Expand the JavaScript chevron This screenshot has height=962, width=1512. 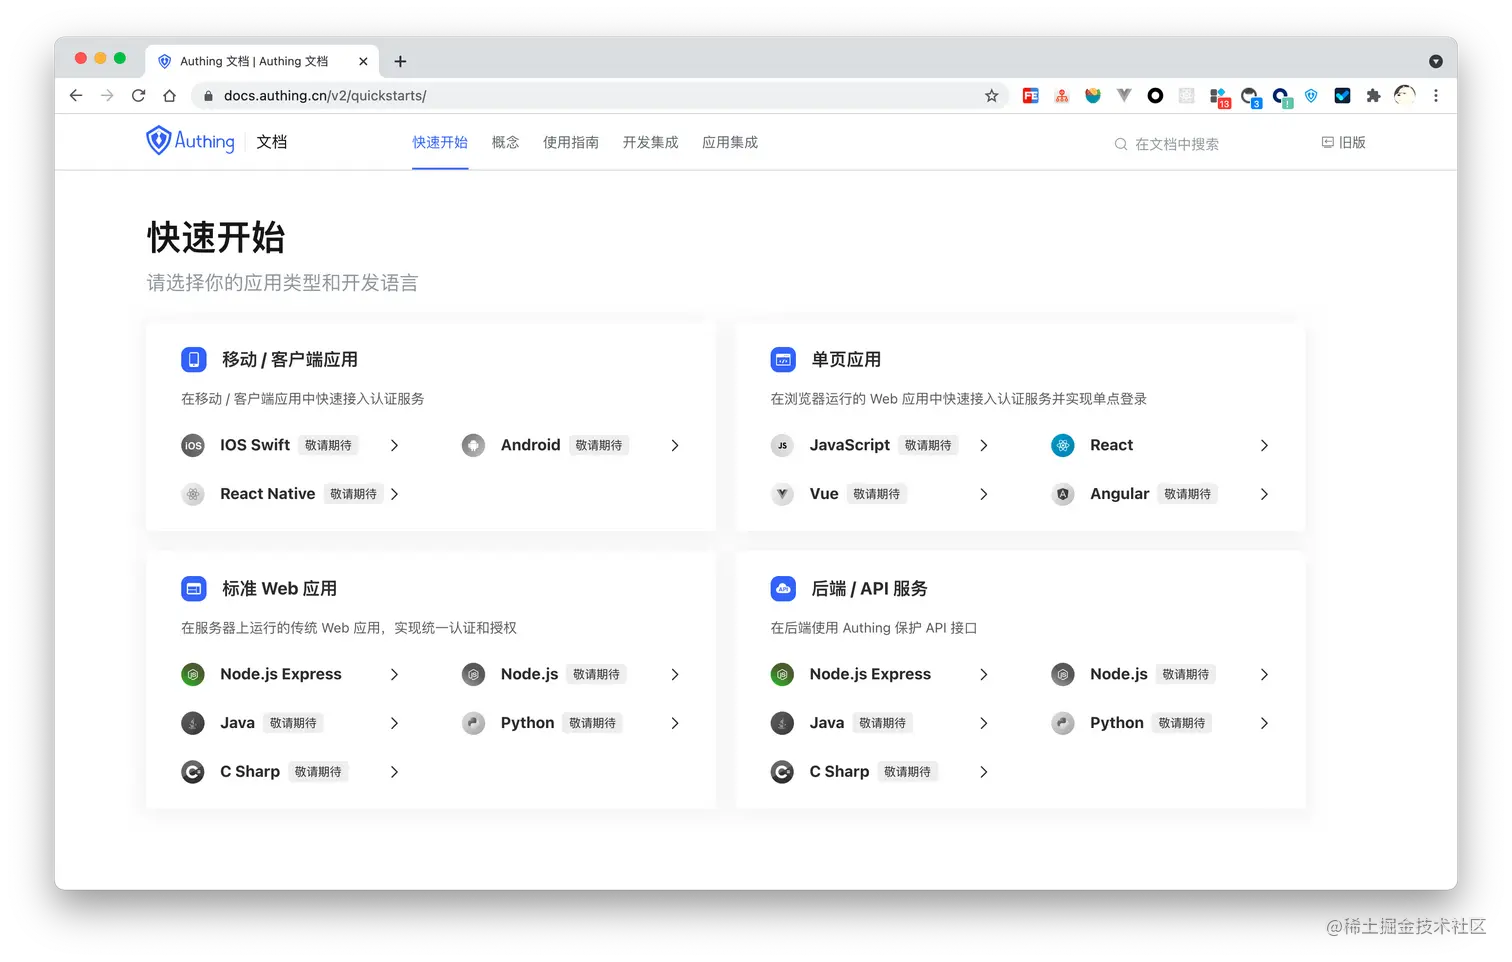point(984,446)
